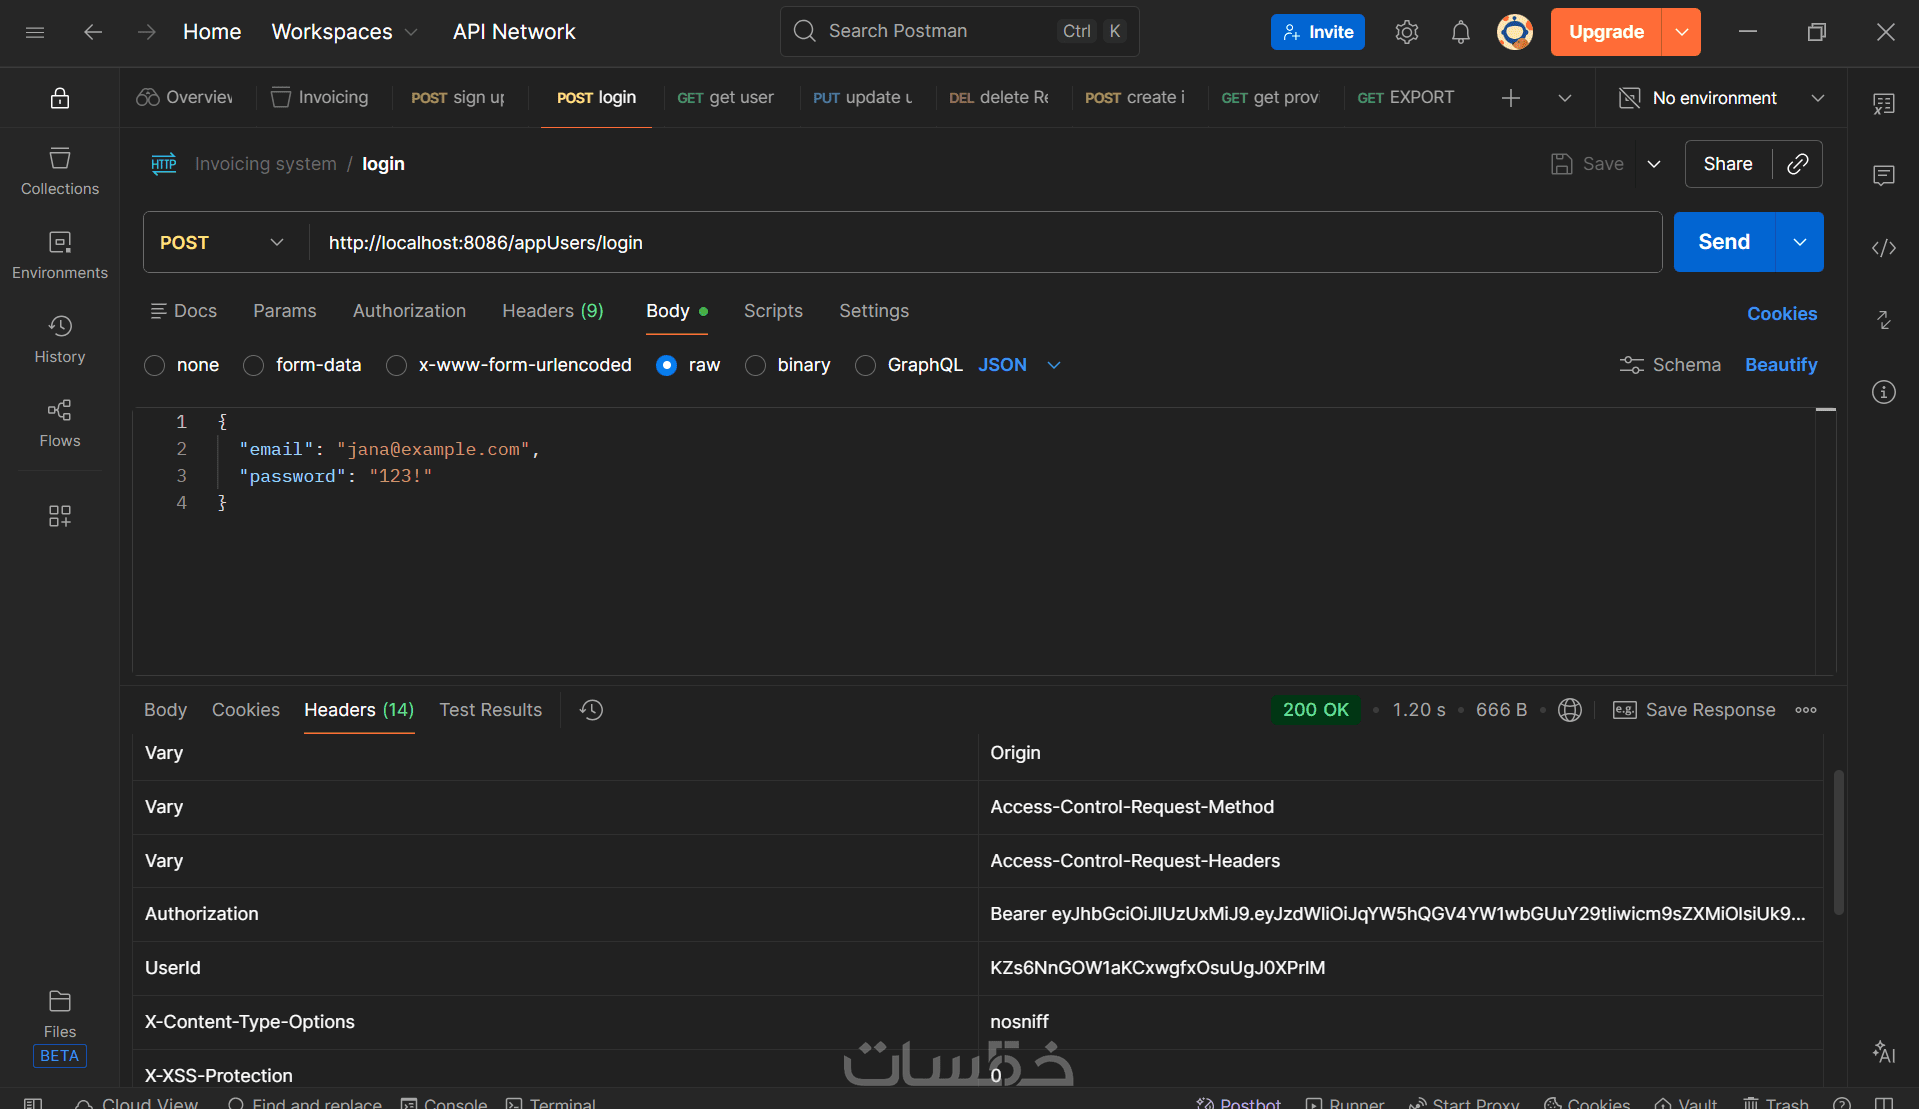Click the response headers vertical scrollbar

1838,842
